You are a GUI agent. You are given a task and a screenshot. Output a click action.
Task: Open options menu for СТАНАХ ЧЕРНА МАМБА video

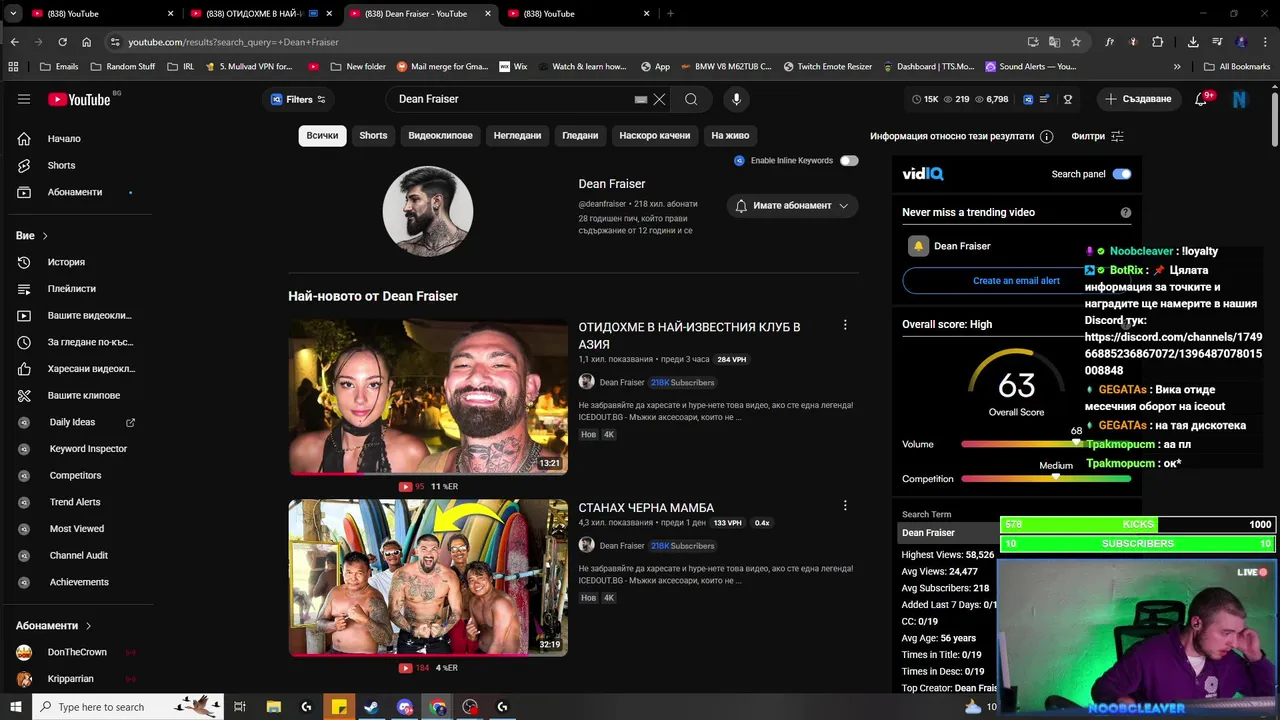tap(845, 506)
